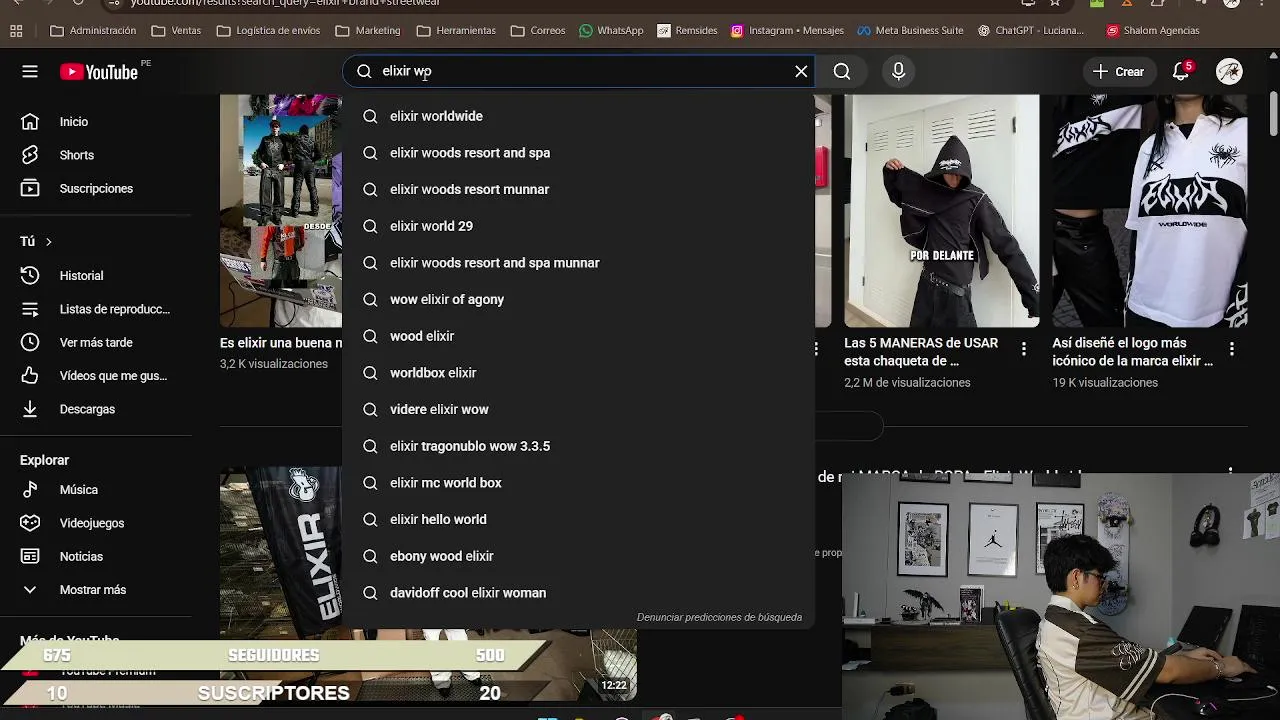Run search with the magnifier button
The width and height of the screenshot is (1280, 720).
click(842, 71)
